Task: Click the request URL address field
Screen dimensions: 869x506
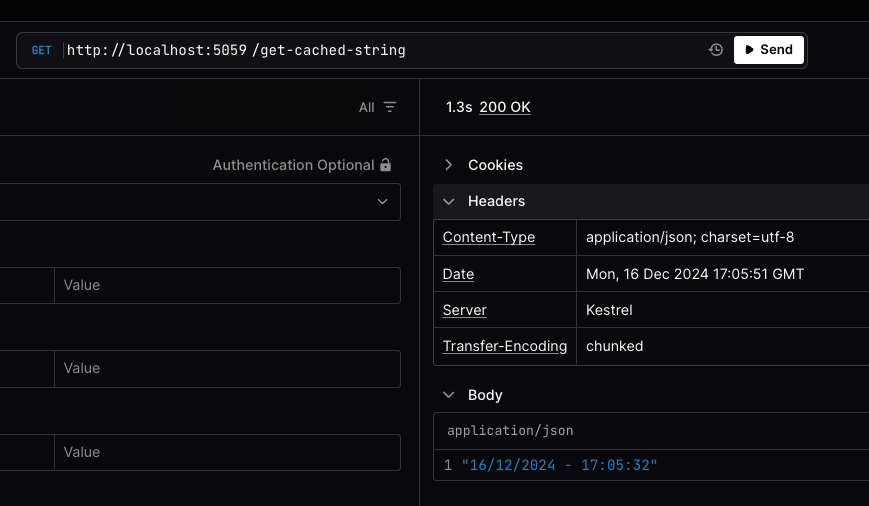Action: coord(380,50)
